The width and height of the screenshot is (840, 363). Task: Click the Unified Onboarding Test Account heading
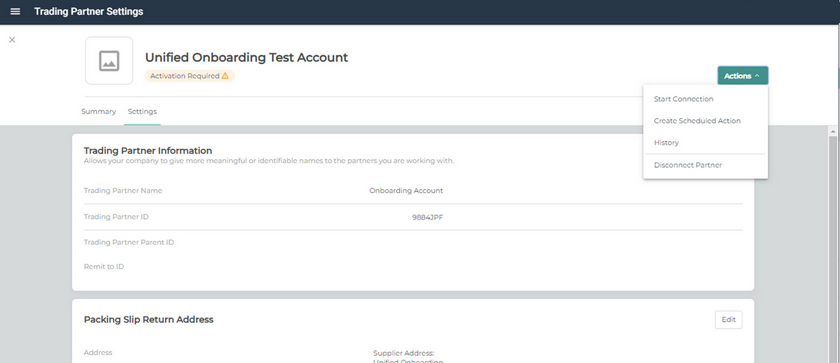pyautogui.click(x=246, y=57)
